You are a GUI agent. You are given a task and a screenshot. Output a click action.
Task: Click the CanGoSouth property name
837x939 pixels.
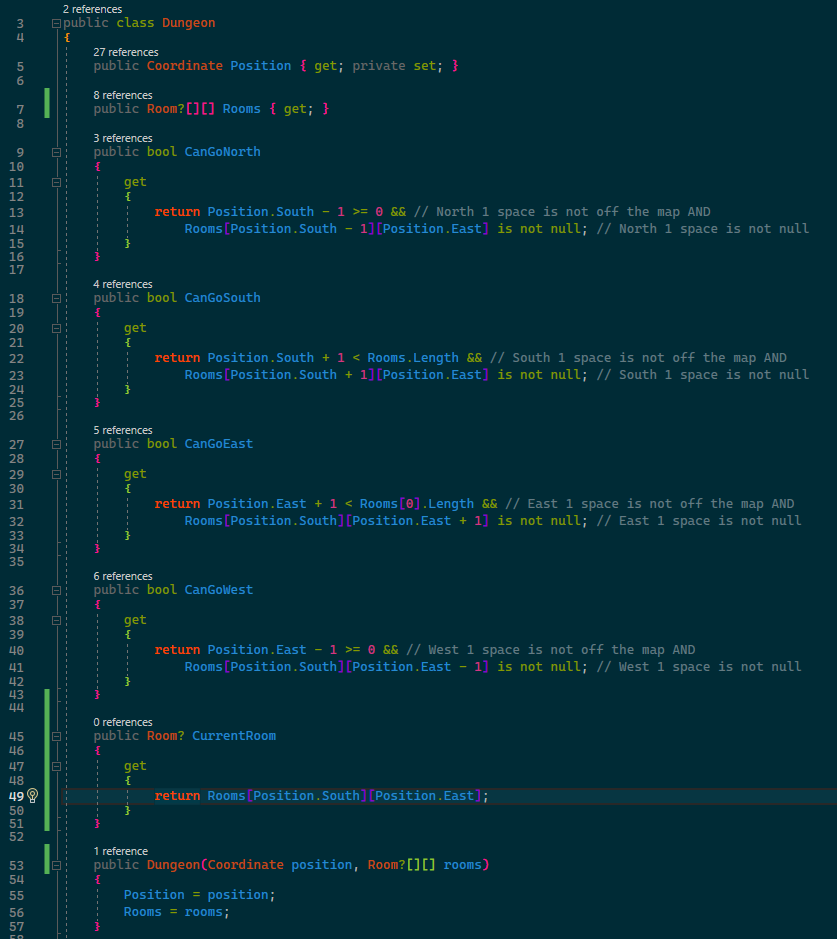pyautogui.click(x=222, y=298)
